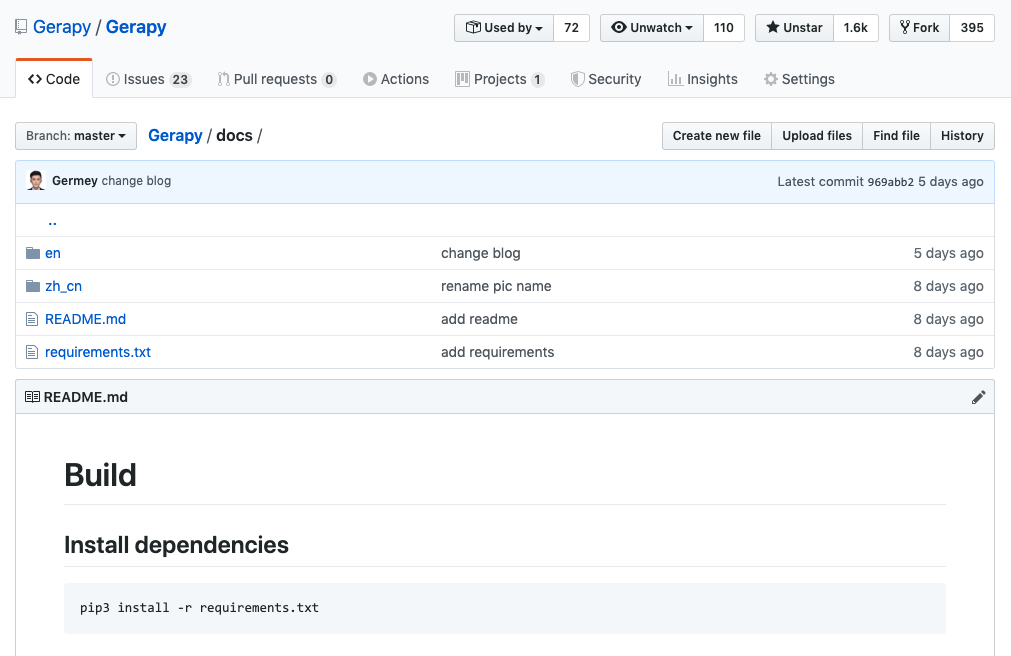Click the folder icon for en
The image size is (1011, 656).
click(33, 253)
